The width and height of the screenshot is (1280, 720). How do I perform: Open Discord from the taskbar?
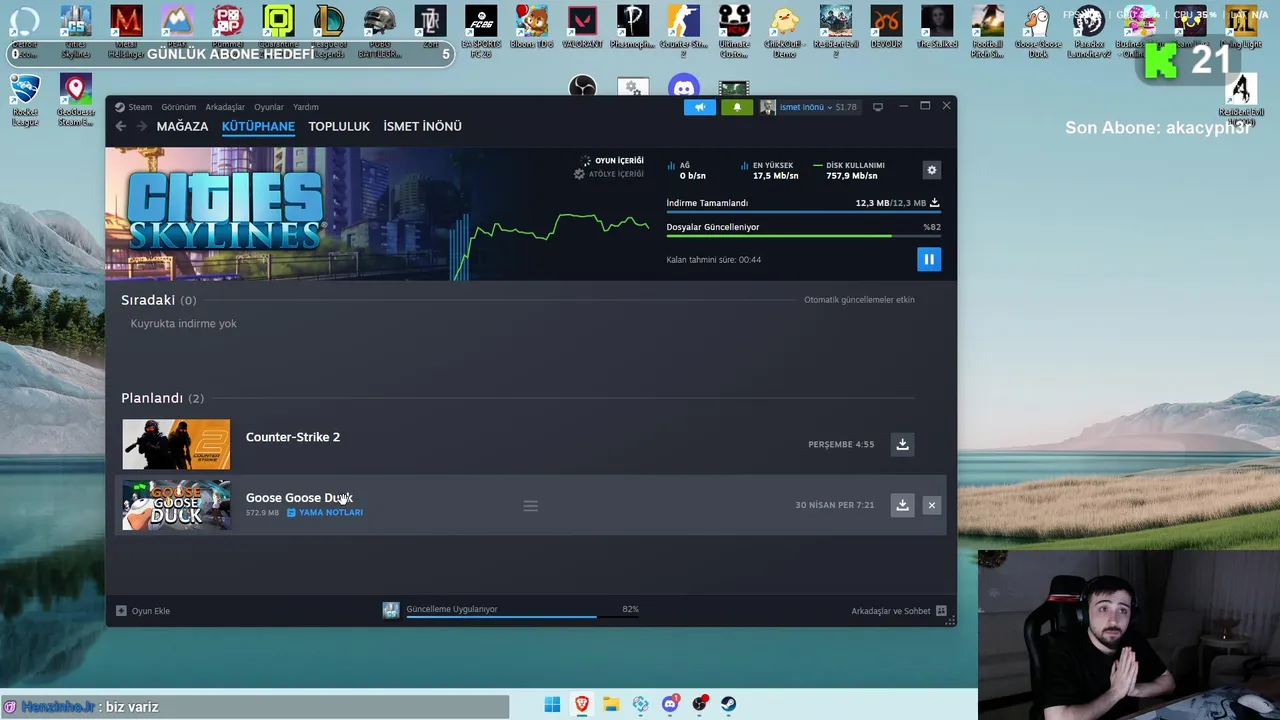[670, 705]
